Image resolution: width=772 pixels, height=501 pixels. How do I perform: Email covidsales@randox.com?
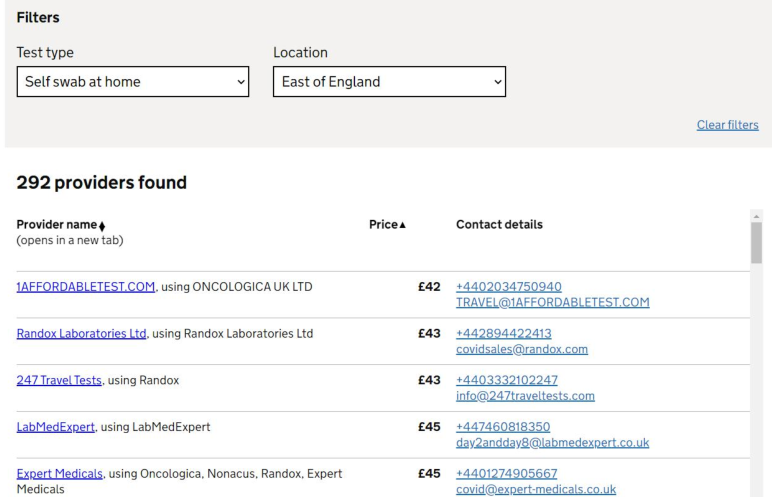coord(521,349)
